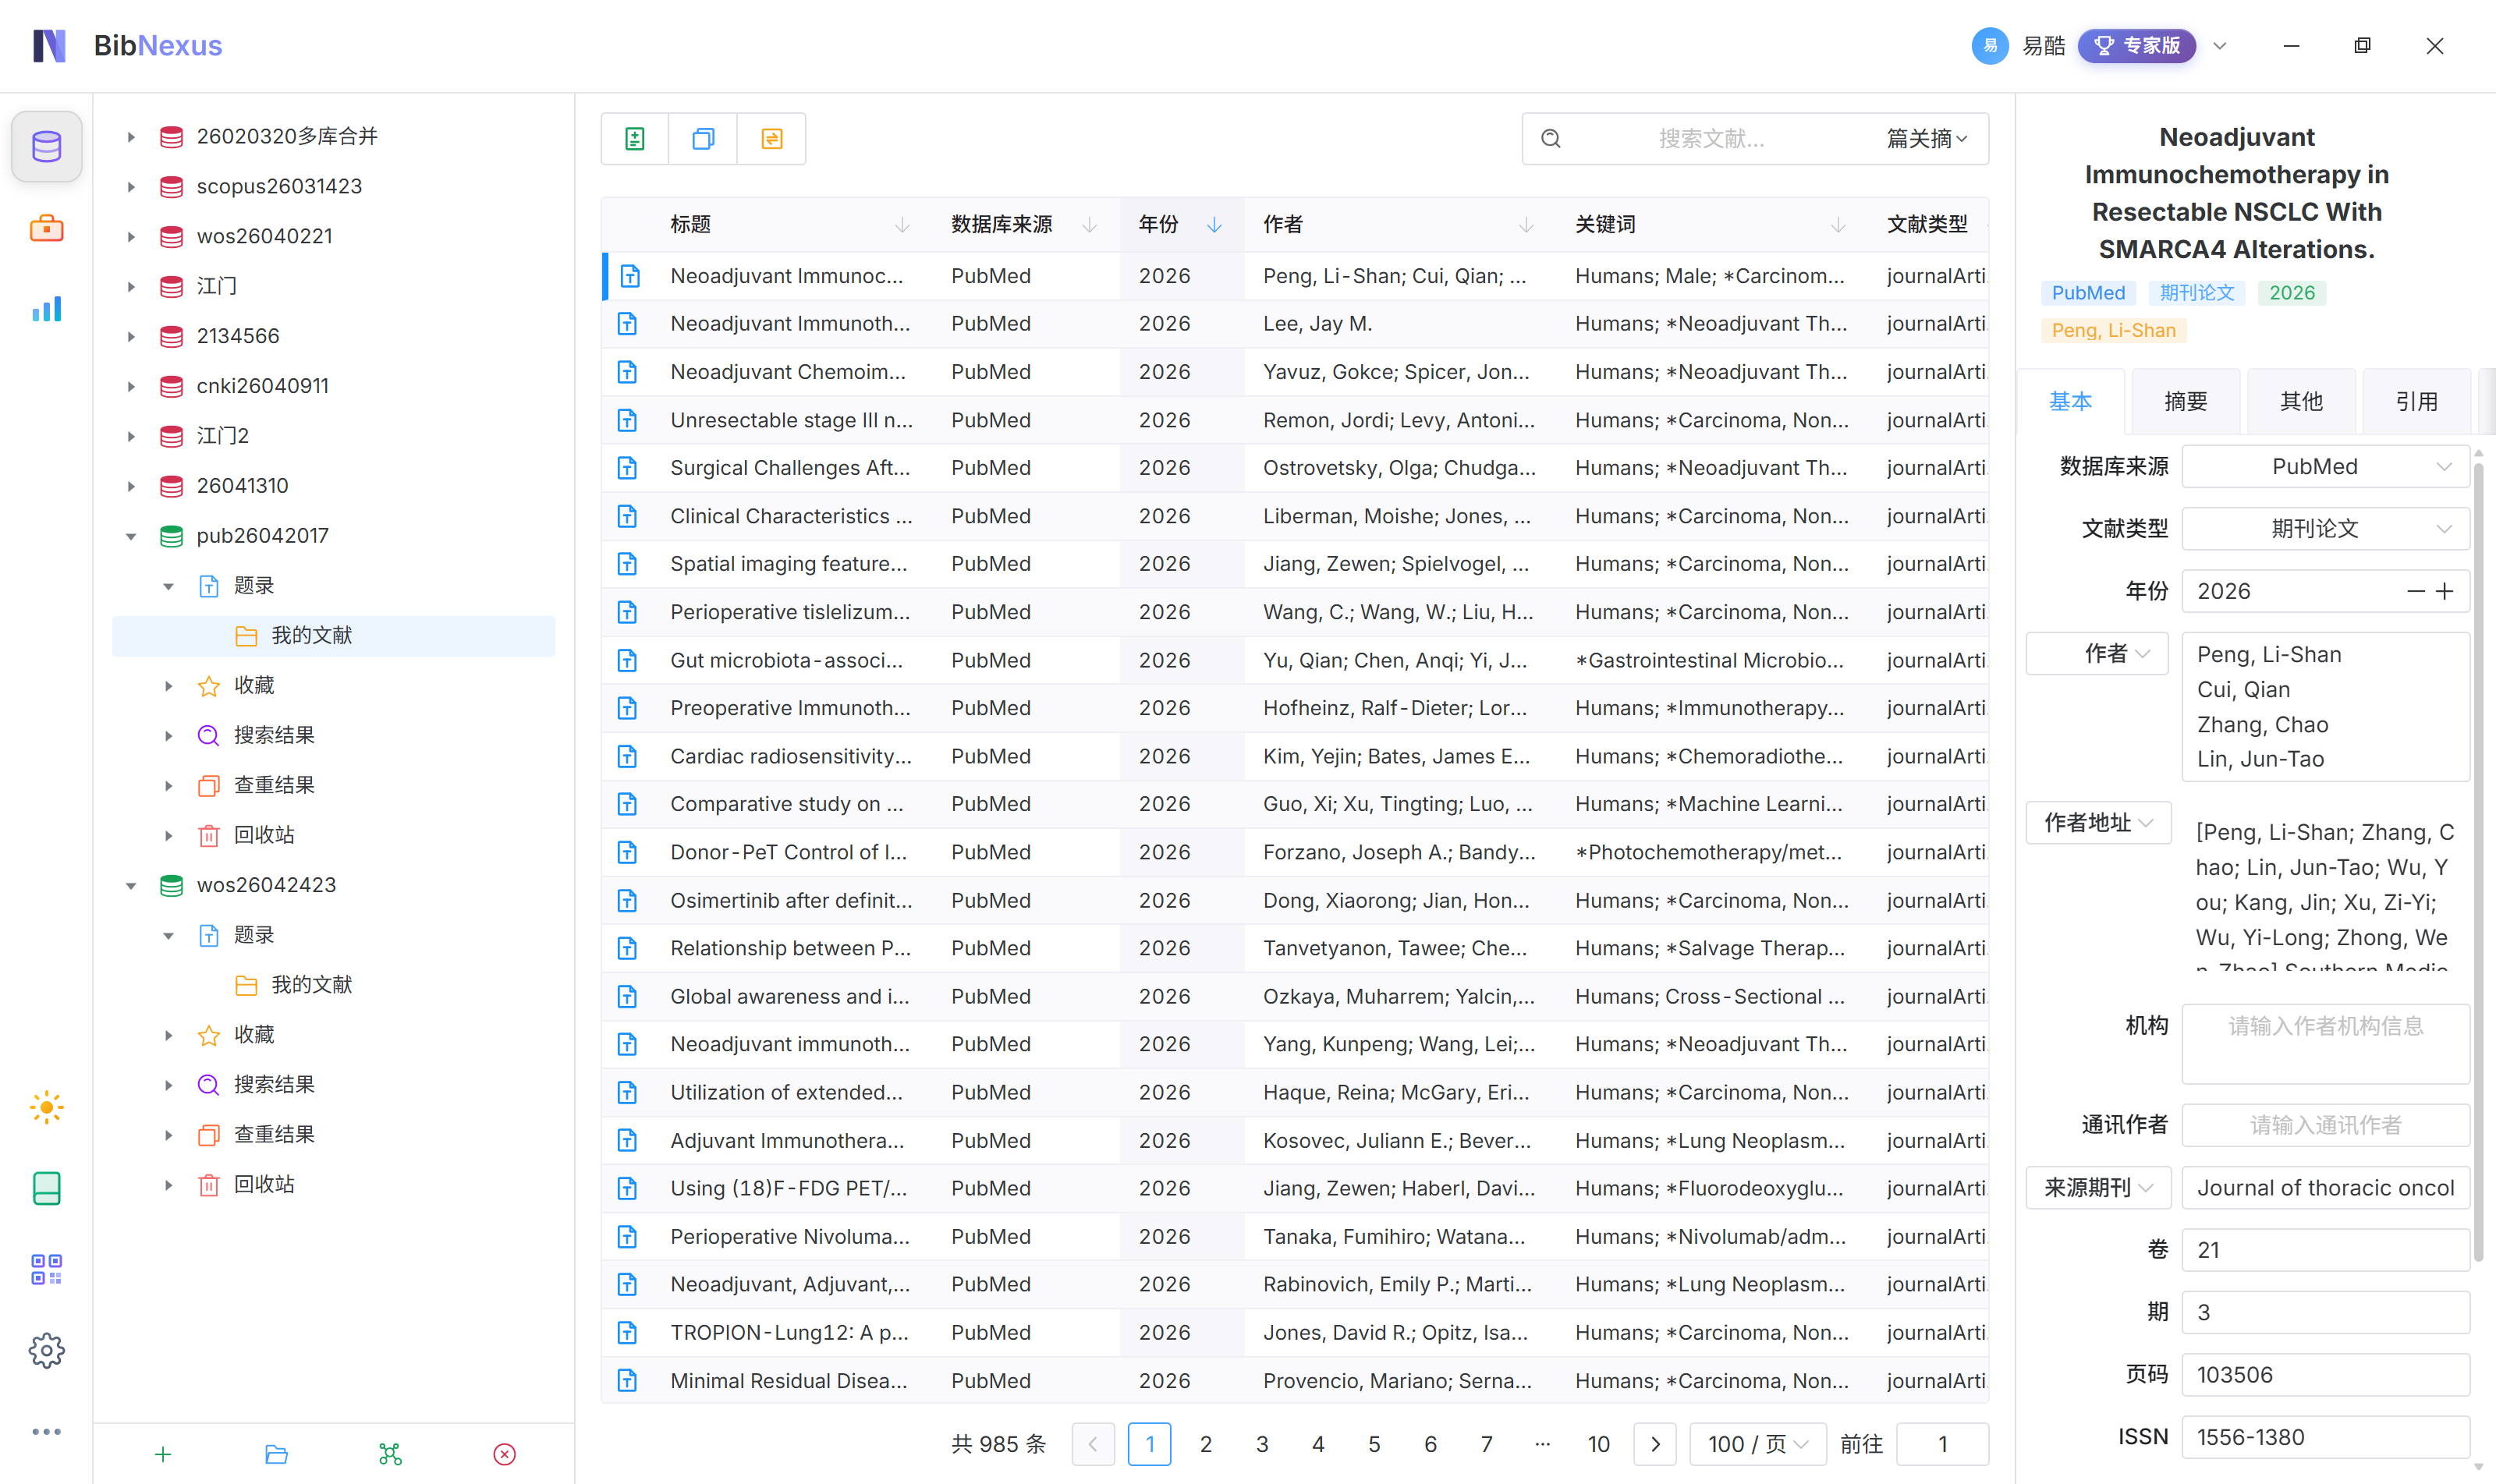The width and height of the screenshot is (2496, 1484).
Task: Open the 篇关摘 search scope dropdown
Action: (x=1927, y=139)
